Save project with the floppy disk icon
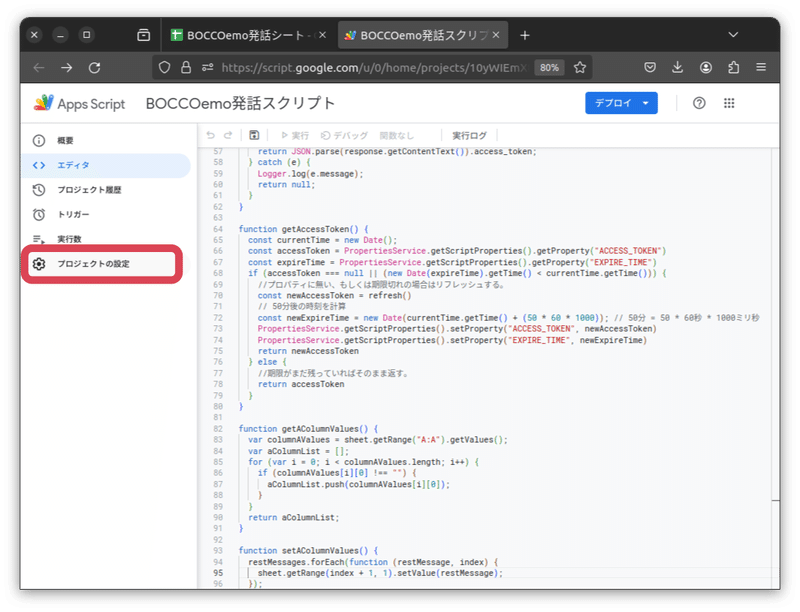Screen dimensions: 800x612 click(x=254, y=135)
